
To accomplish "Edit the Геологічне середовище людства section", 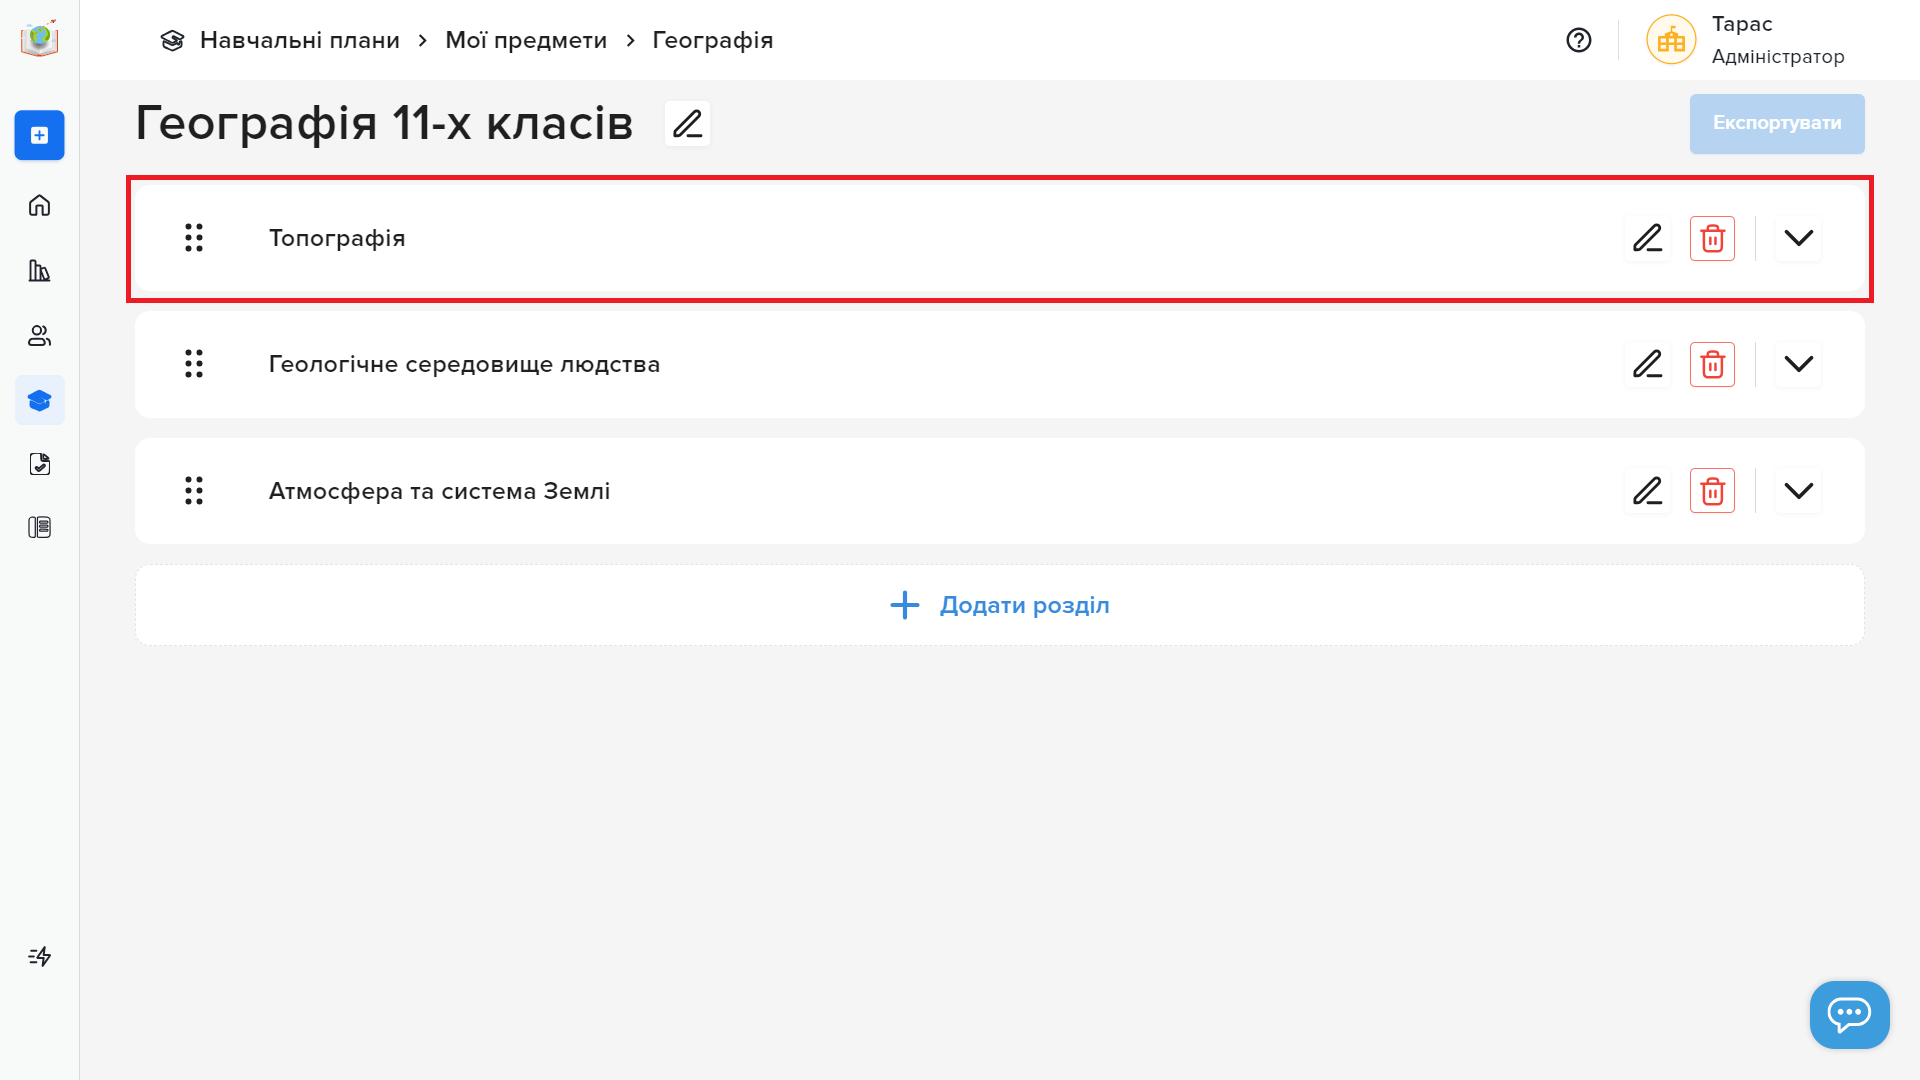I will click(1647, 364).
